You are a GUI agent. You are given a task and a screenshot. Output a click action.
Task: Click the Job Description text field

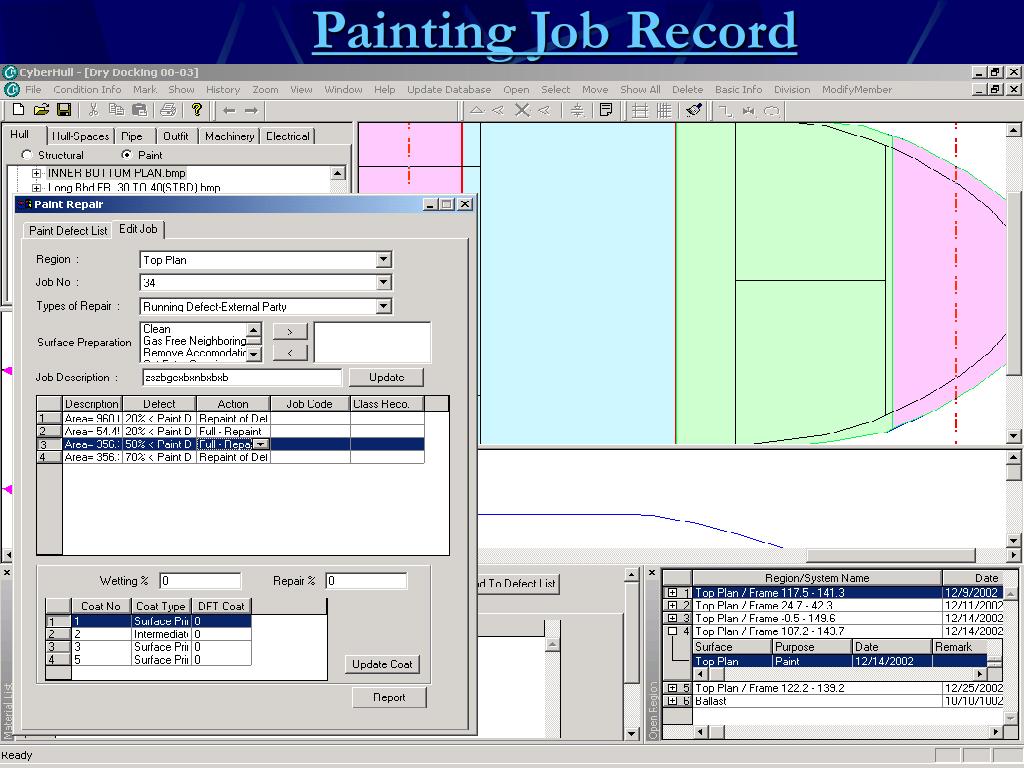click(x=242, y=377)
